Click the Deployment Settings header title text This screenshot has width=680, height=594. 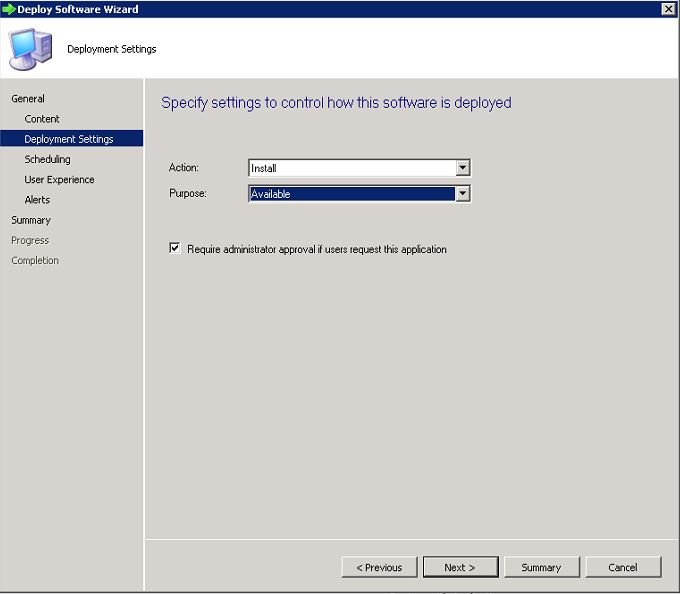tap(112, 49)
